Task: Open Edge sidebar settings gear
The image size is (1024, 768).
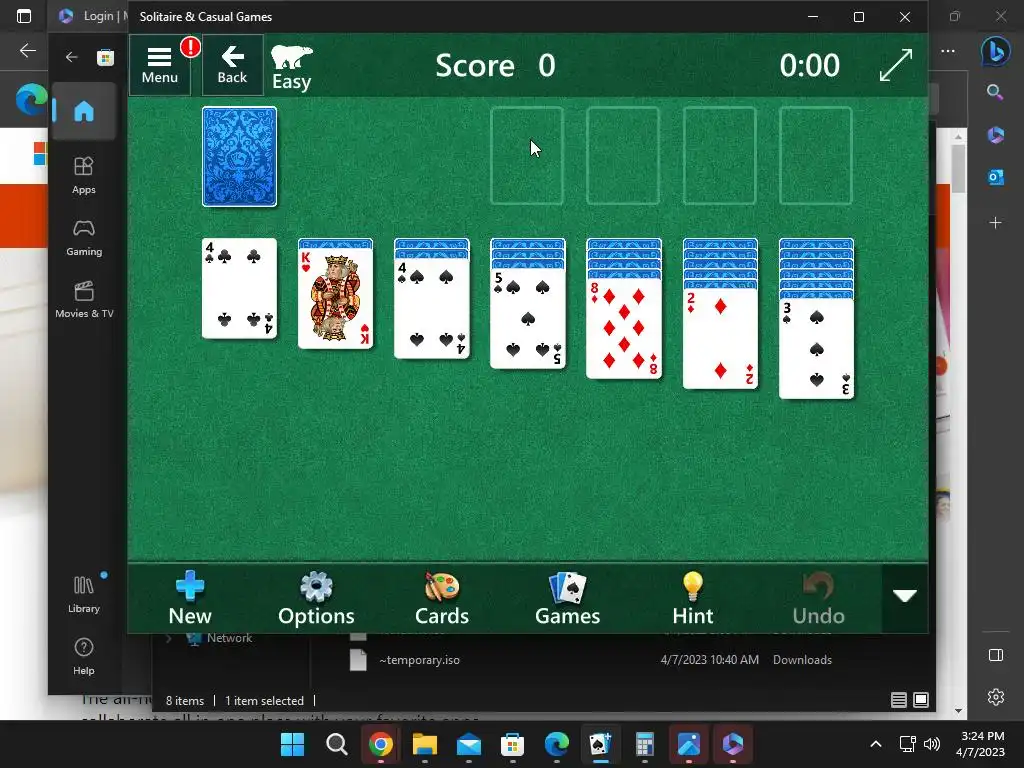Action: click(995, 697)
